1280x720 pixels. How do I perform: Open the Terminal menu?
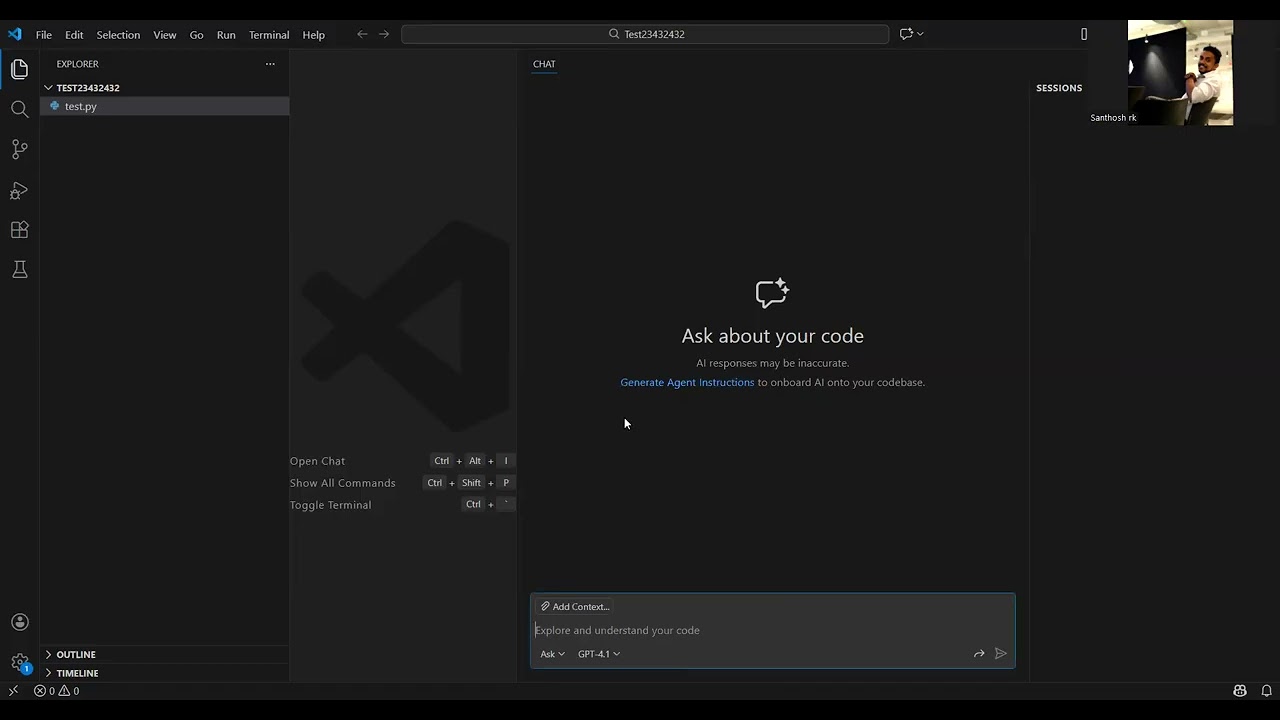pos(269,35)
